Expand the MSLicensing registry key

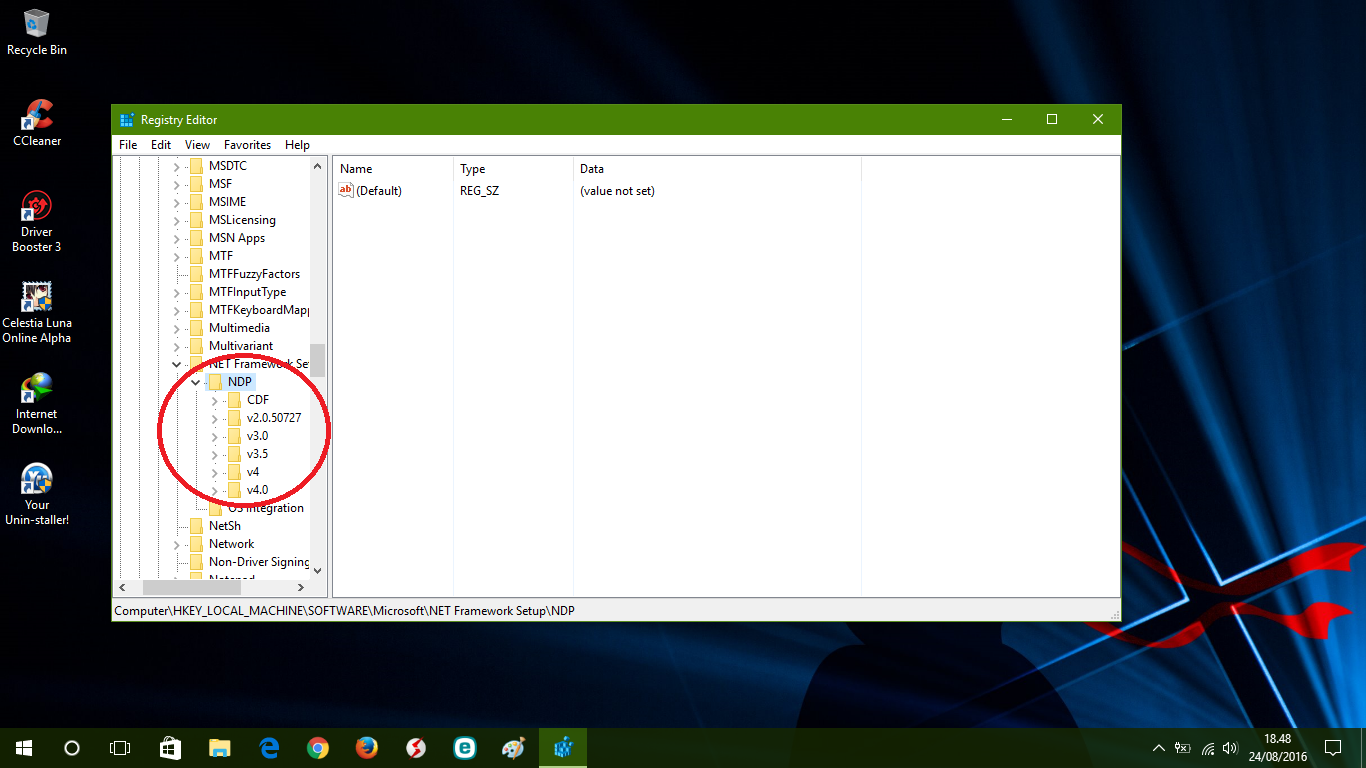click(179, 219)
